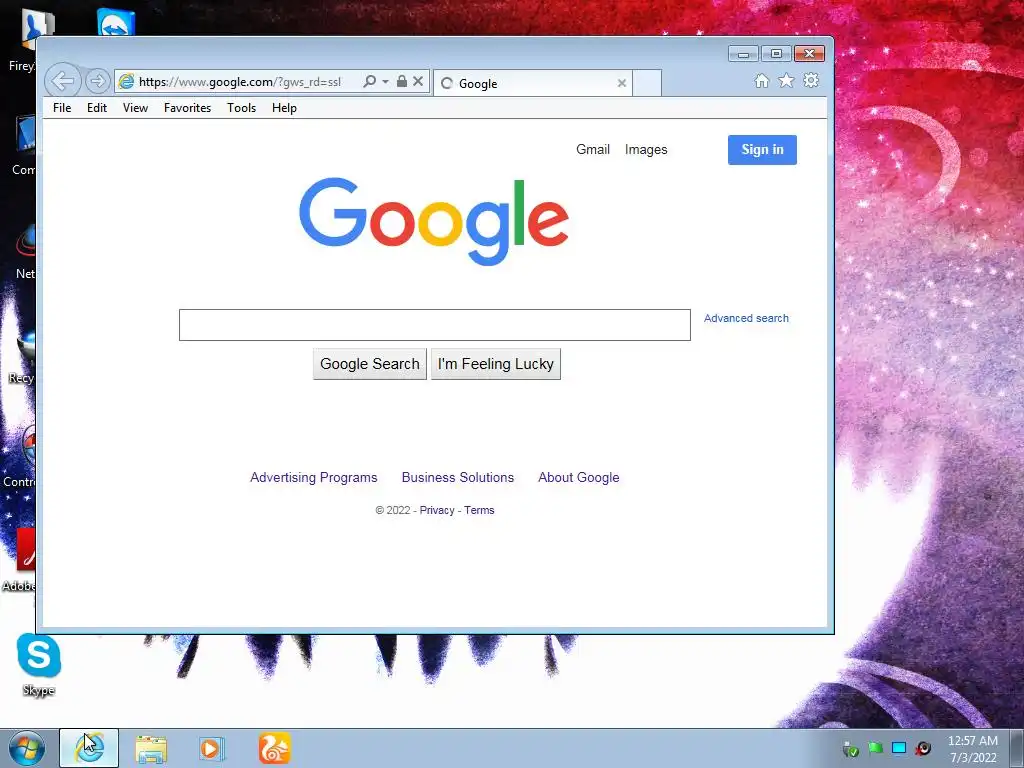Open a new blank tab
This screenshot has height=768, width=1024.
point(647,83)
